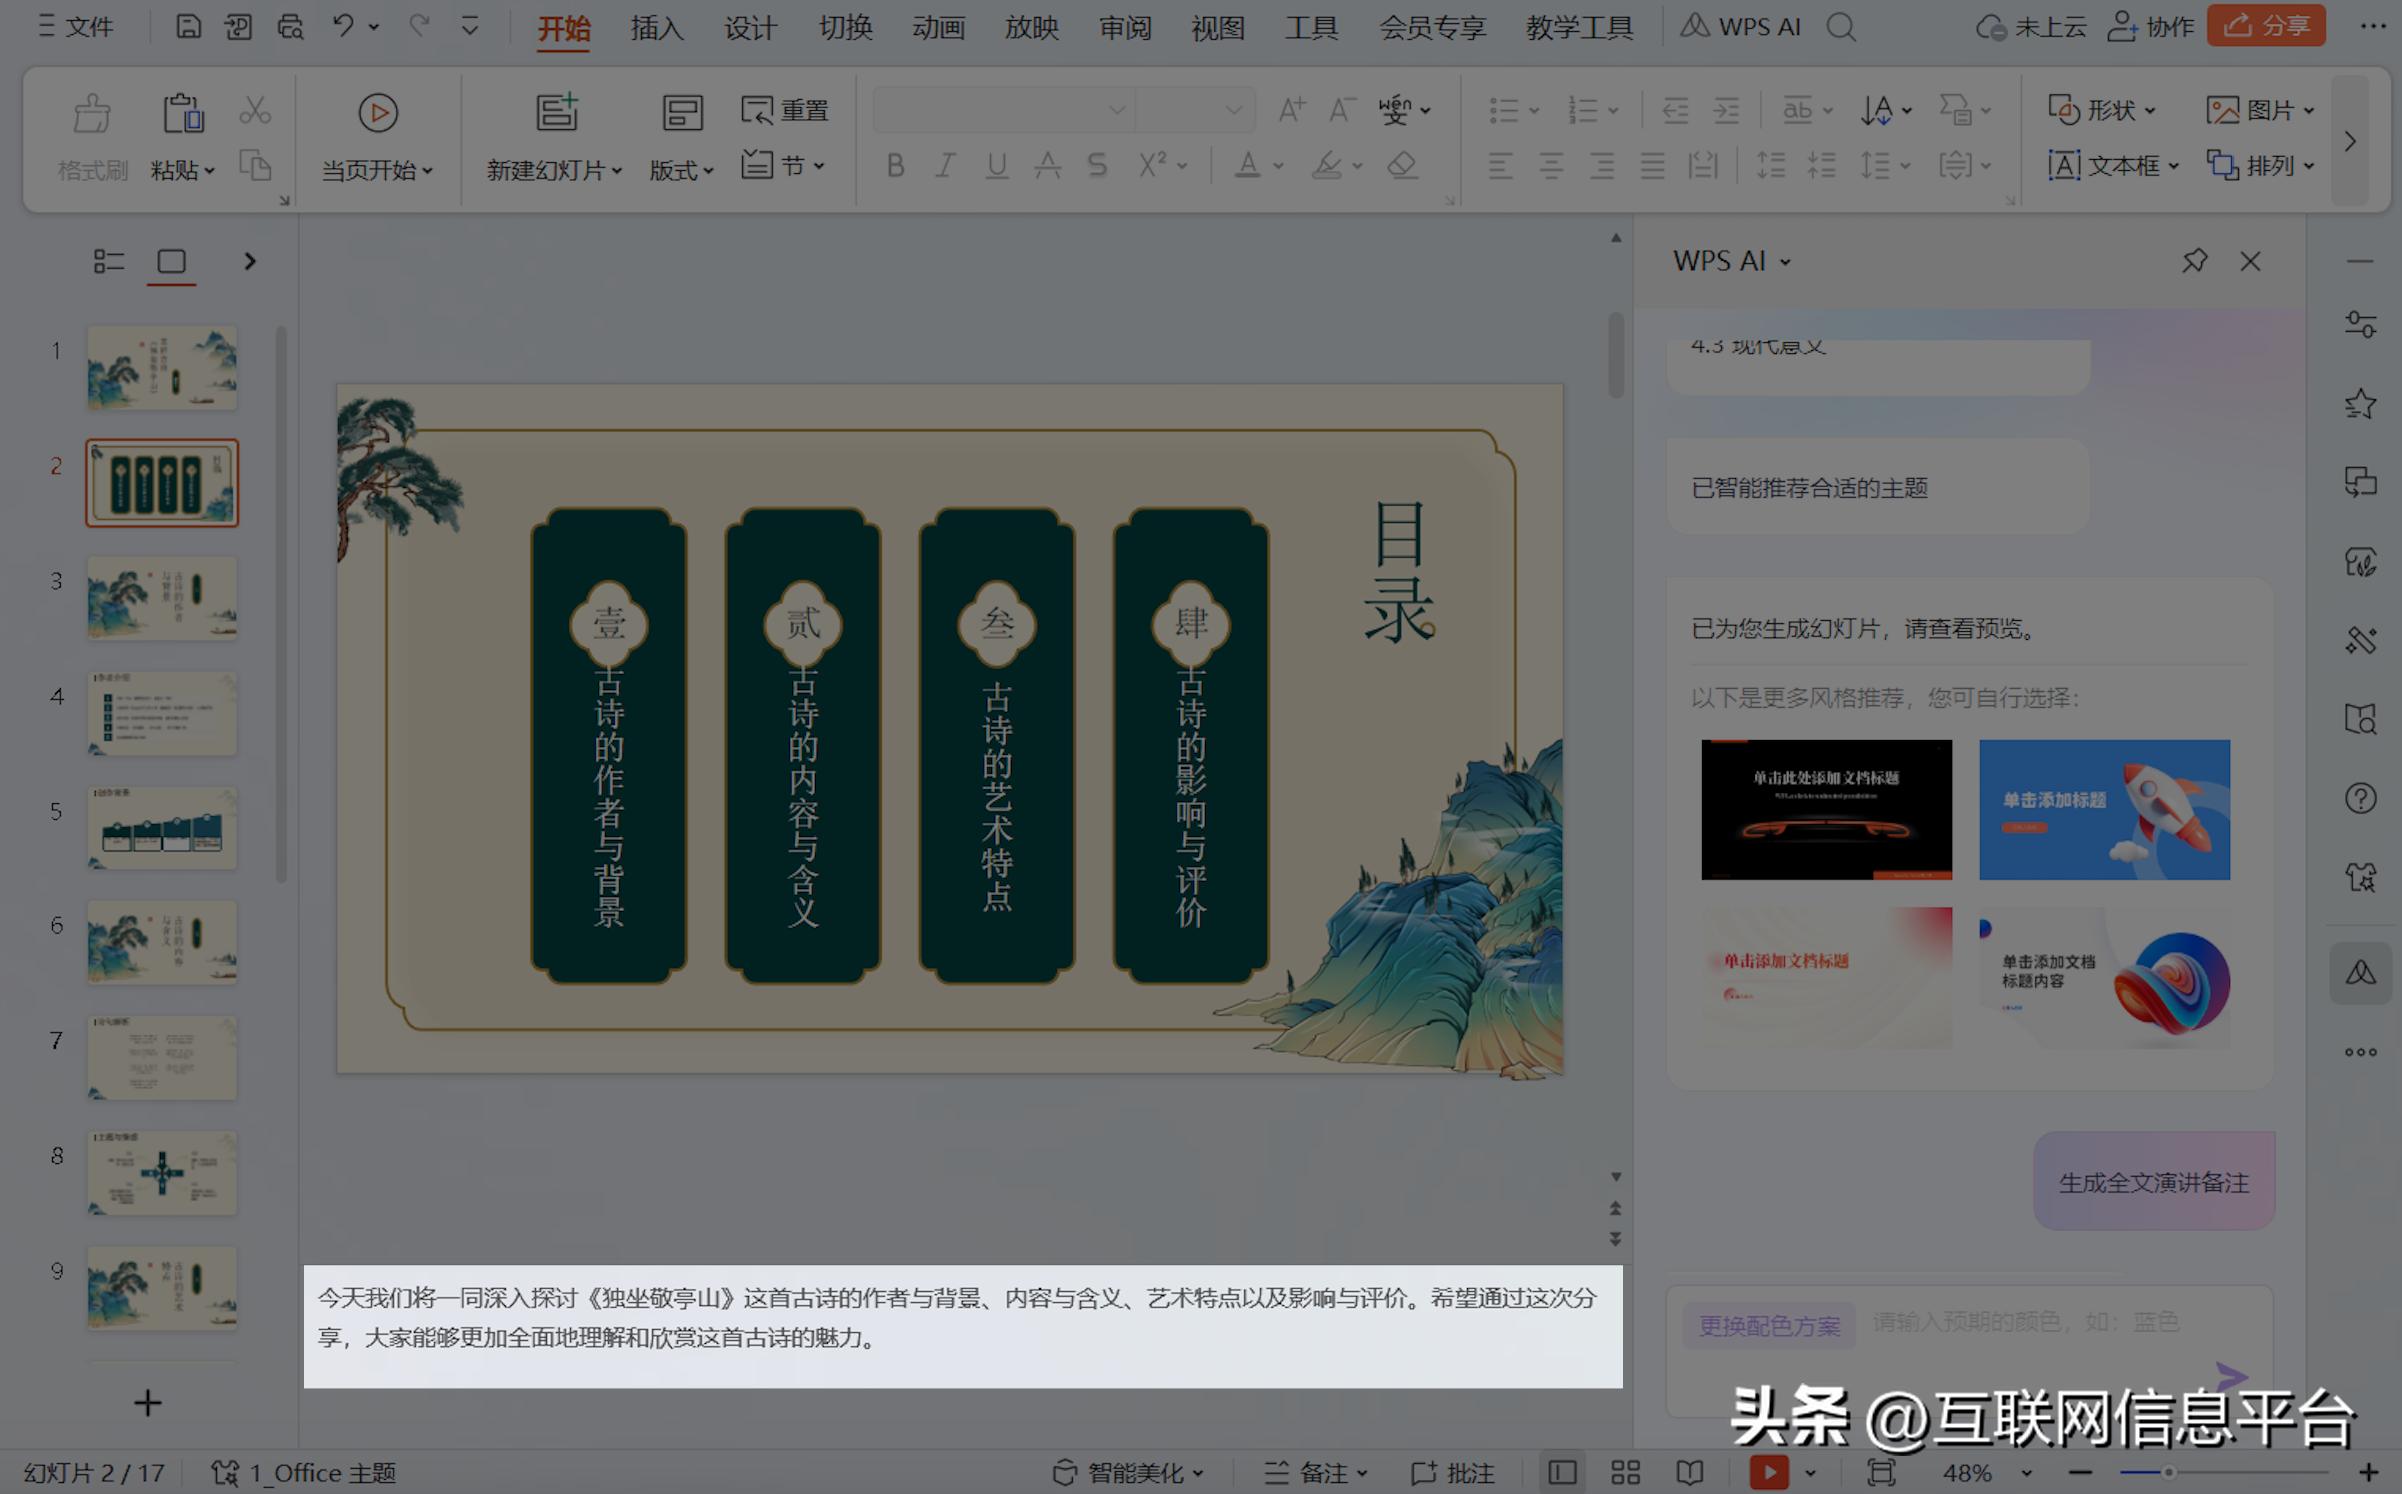This screenshot has width=2402, height=1494.
Task: Click the 生成全文演讲备注 button
Action: coord(2154,1181)
